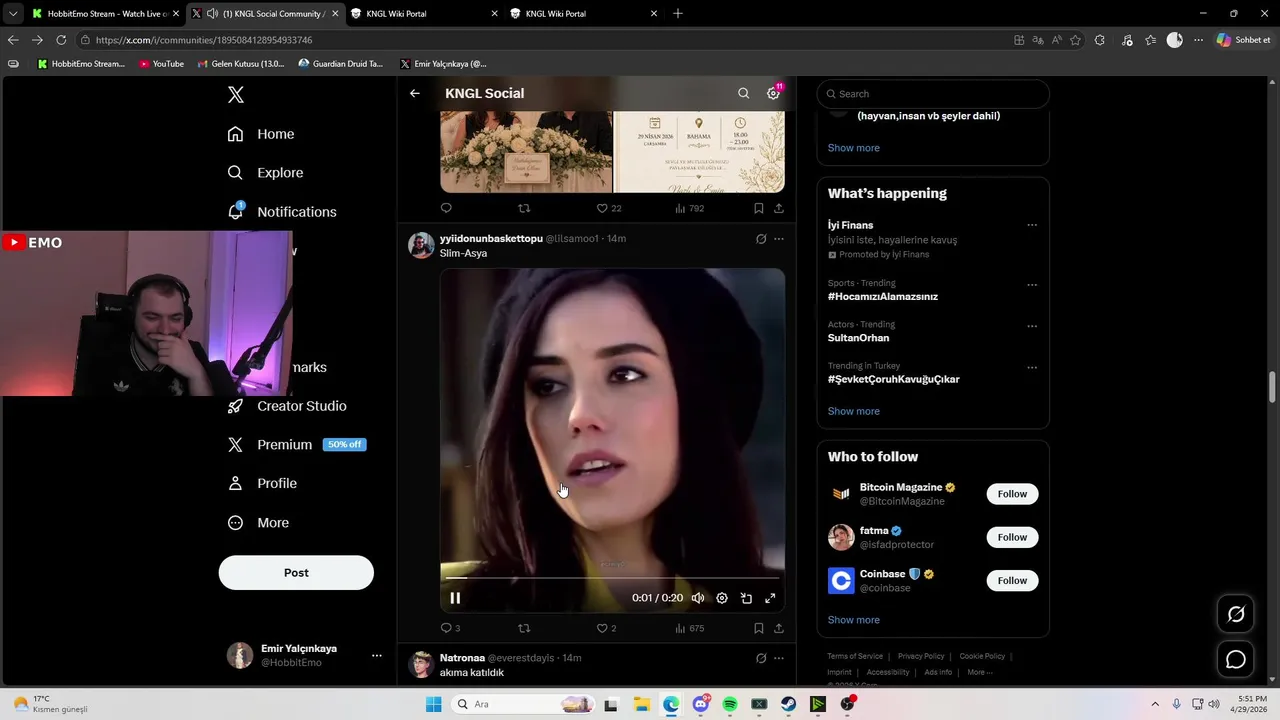Open Terms of Service link
This screenshot has height=720, width=1280.
(x=855, y=656)
